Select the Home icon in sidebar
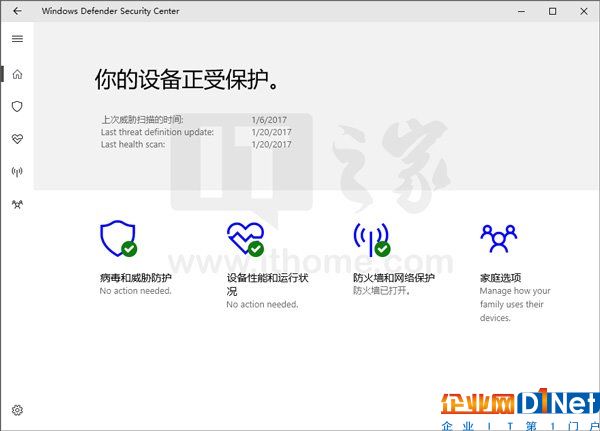 tap(17, 74)
